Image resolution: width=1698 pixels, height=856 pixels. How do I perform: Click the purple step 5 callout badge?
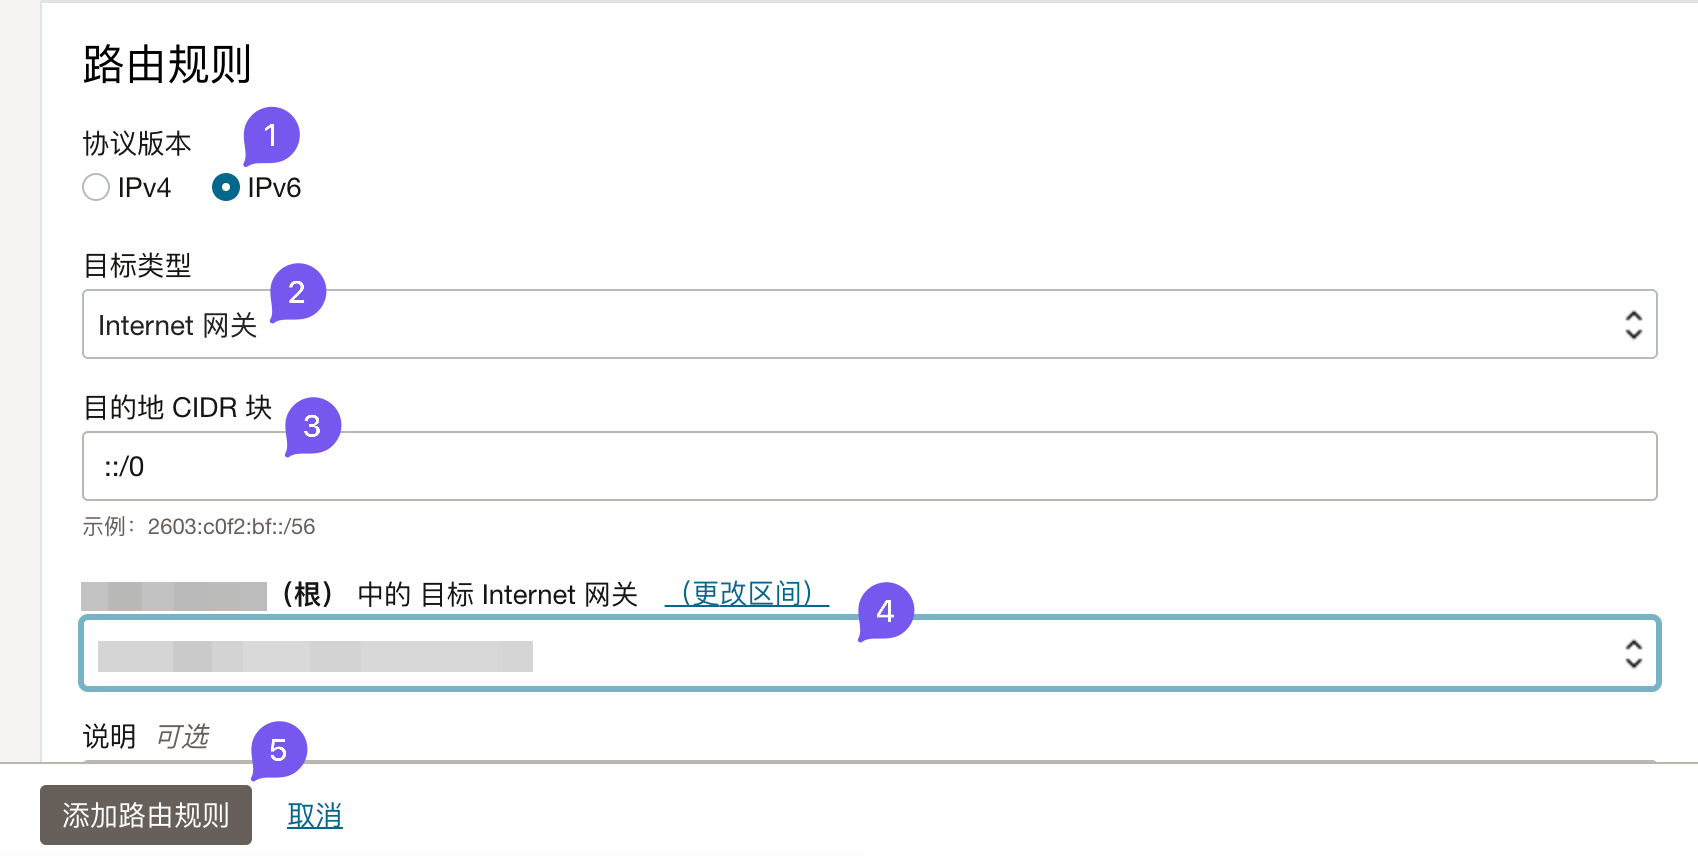(x=278, y=750)
